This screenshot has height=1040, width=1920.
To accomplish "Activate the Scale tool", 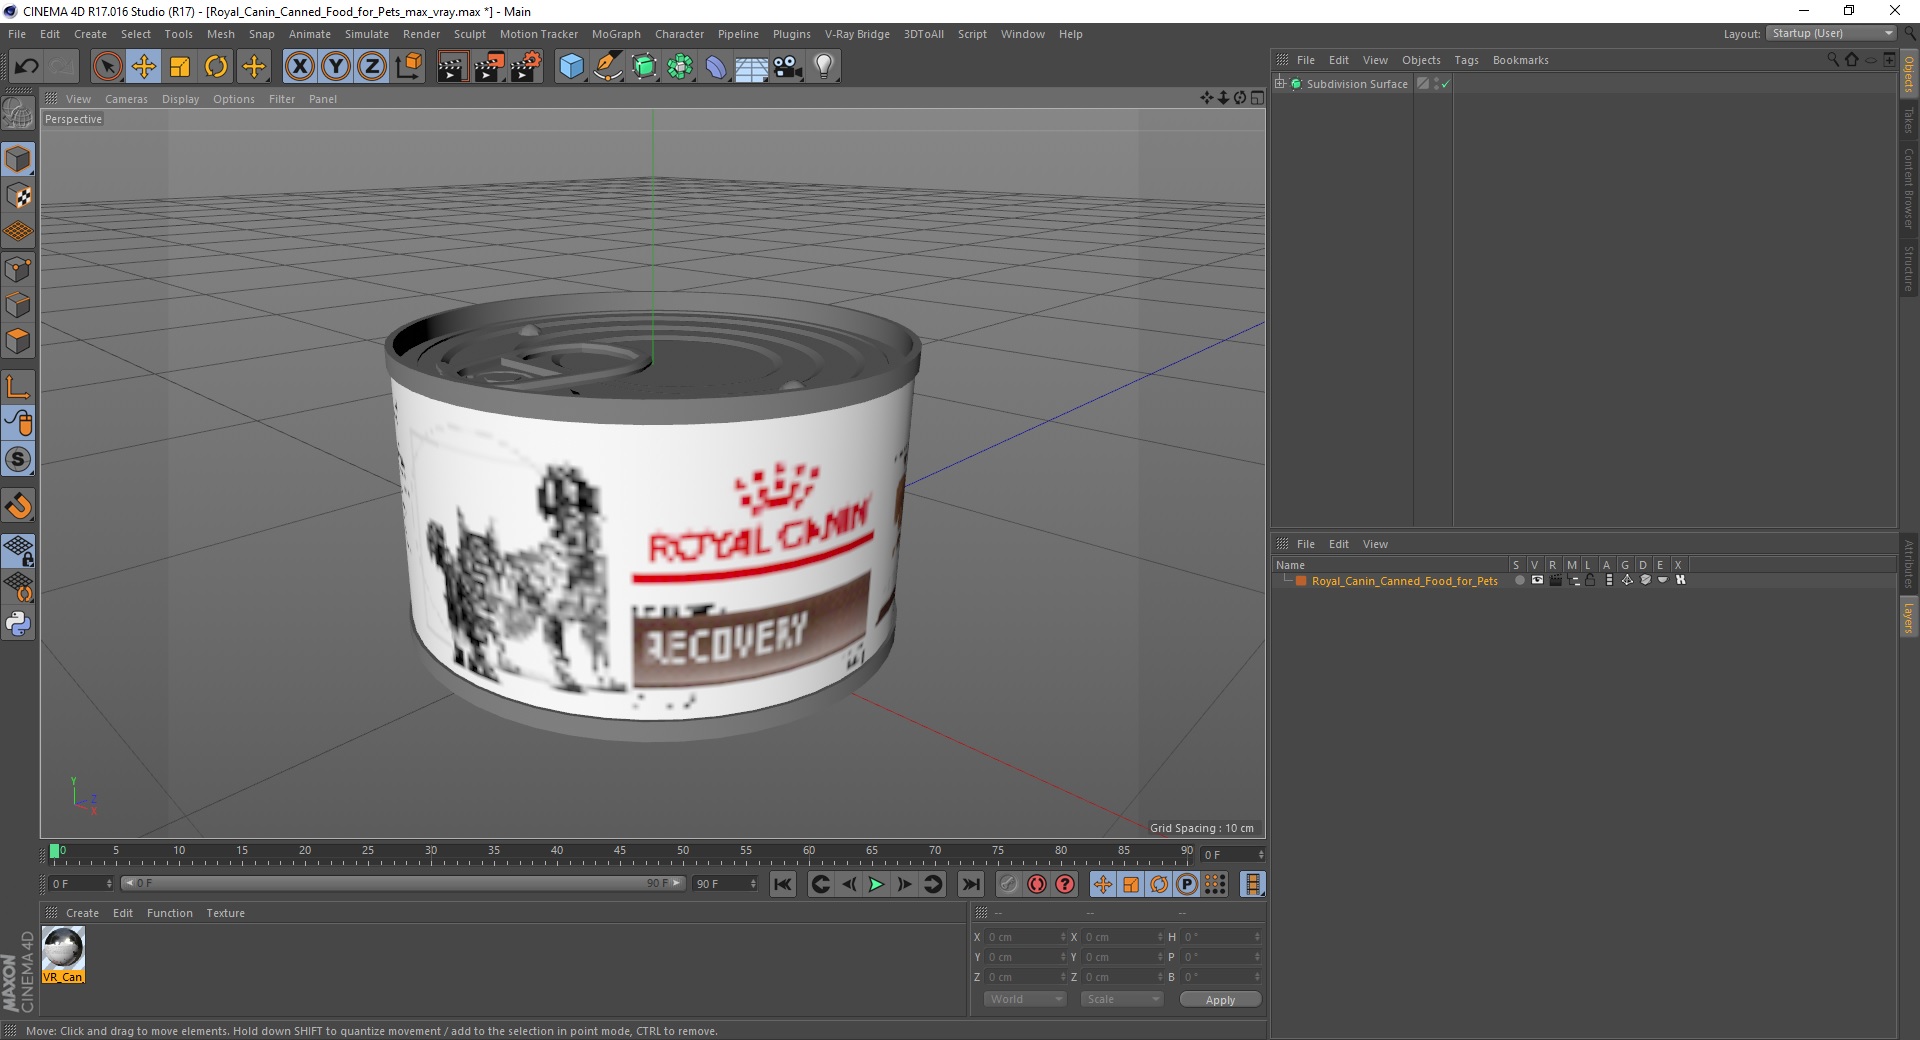I will (x=180, y=67).
